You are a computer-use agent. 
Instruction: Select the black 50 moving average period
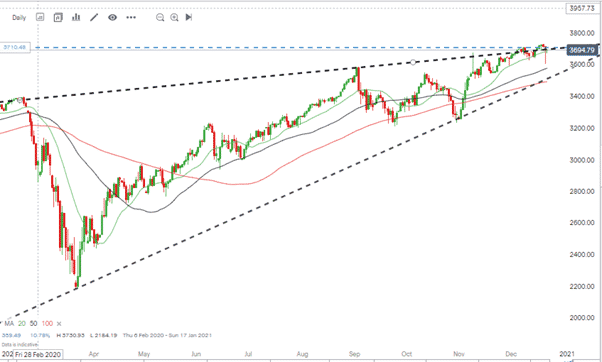(33, 324)
